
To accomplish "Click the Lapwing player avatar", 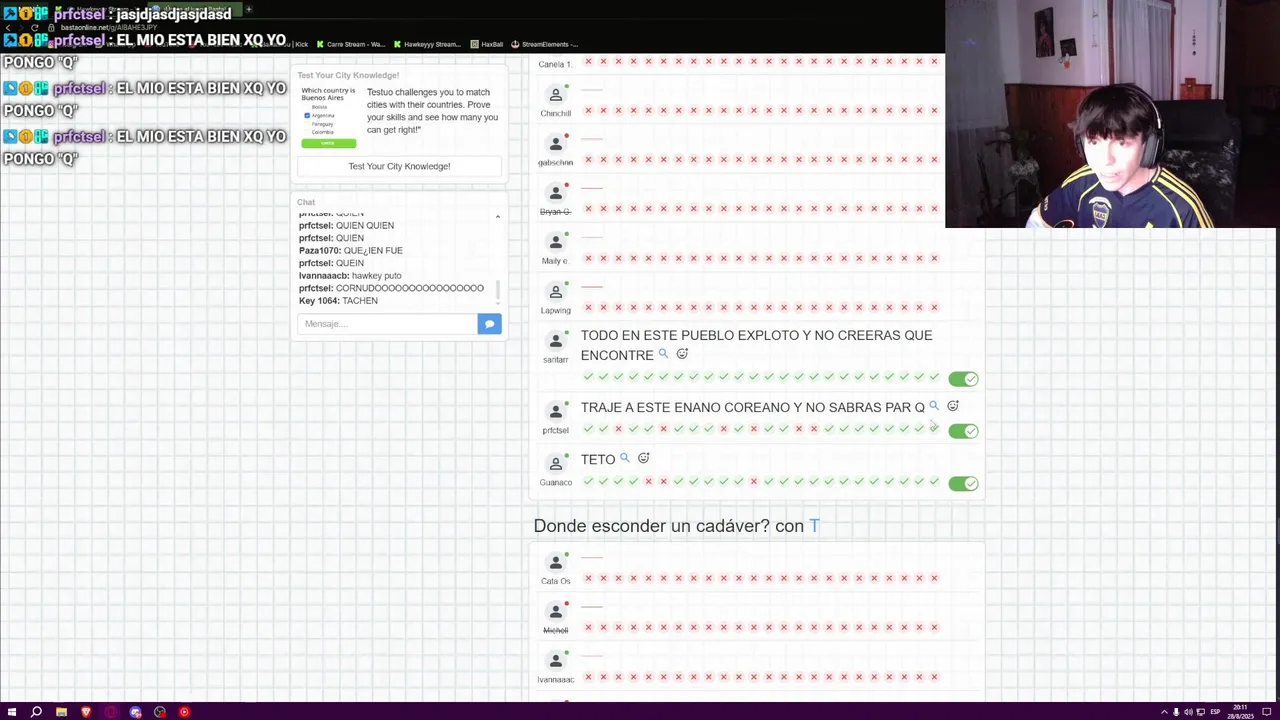I will coord(556,293).
